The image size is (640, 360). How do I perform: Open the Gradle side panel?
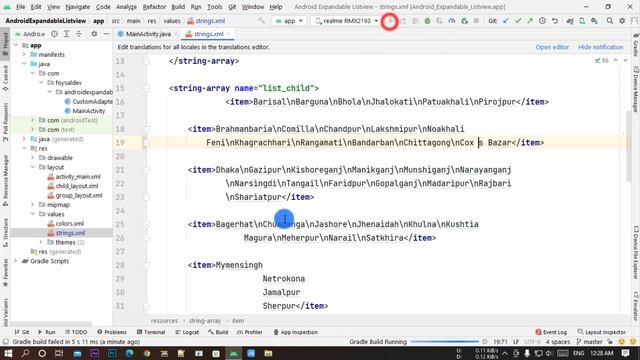(x=636, y=45)
